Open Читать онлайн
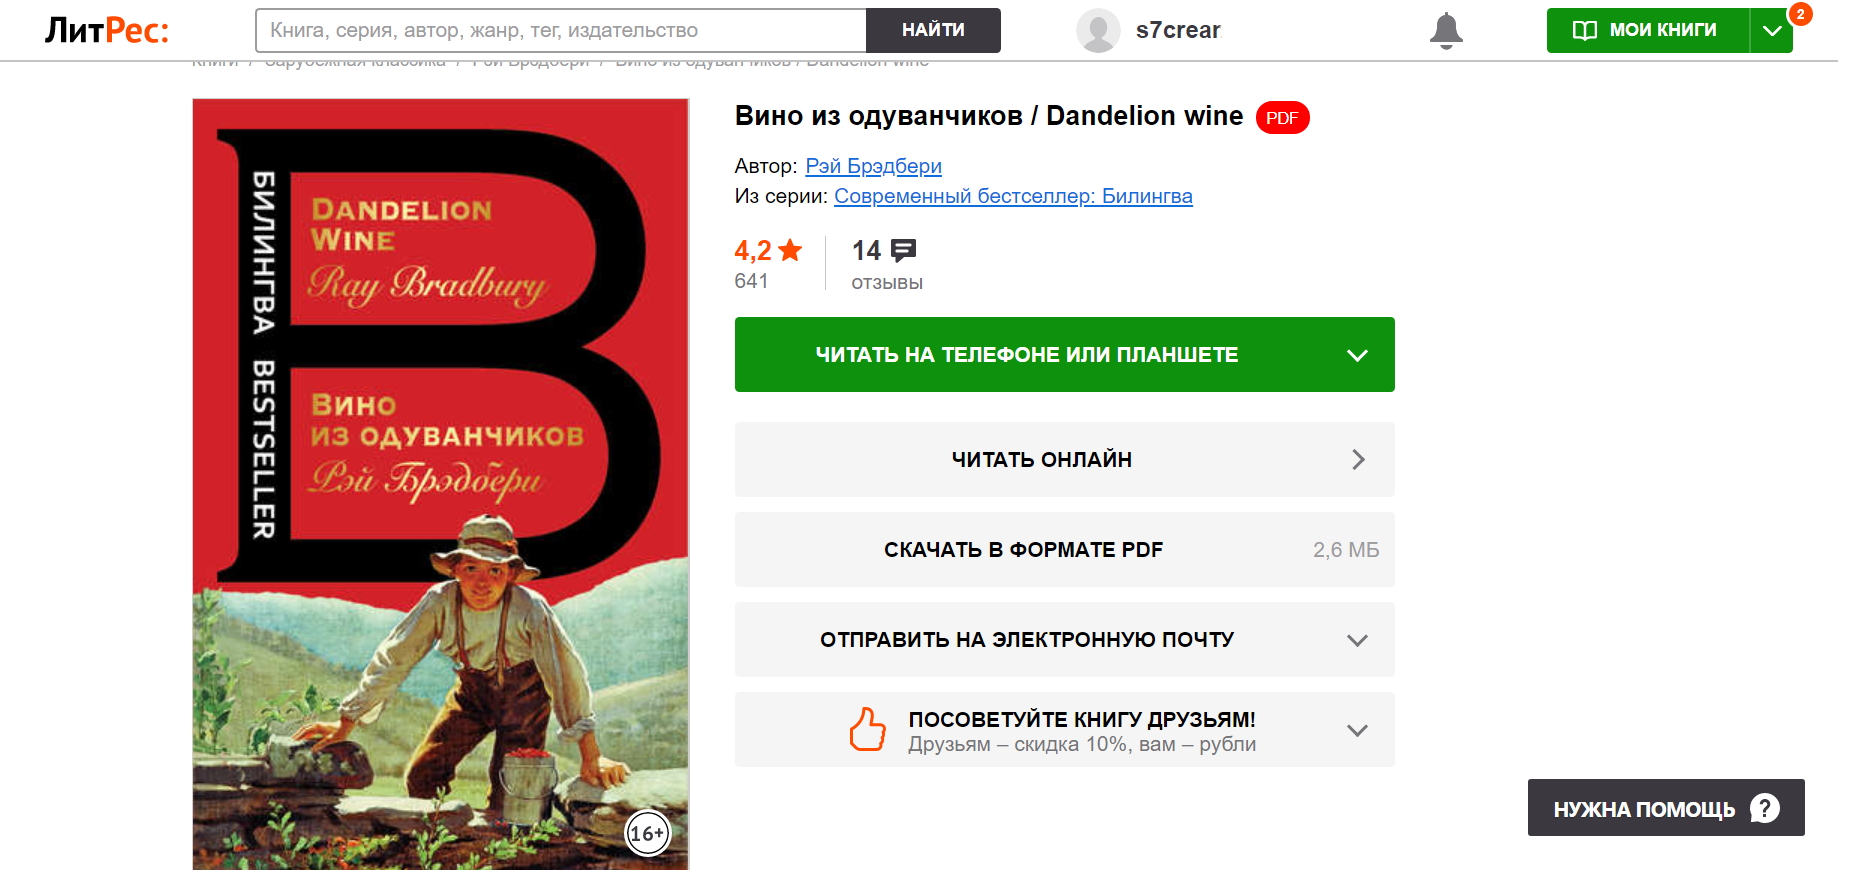 (x=1065, y=459)
